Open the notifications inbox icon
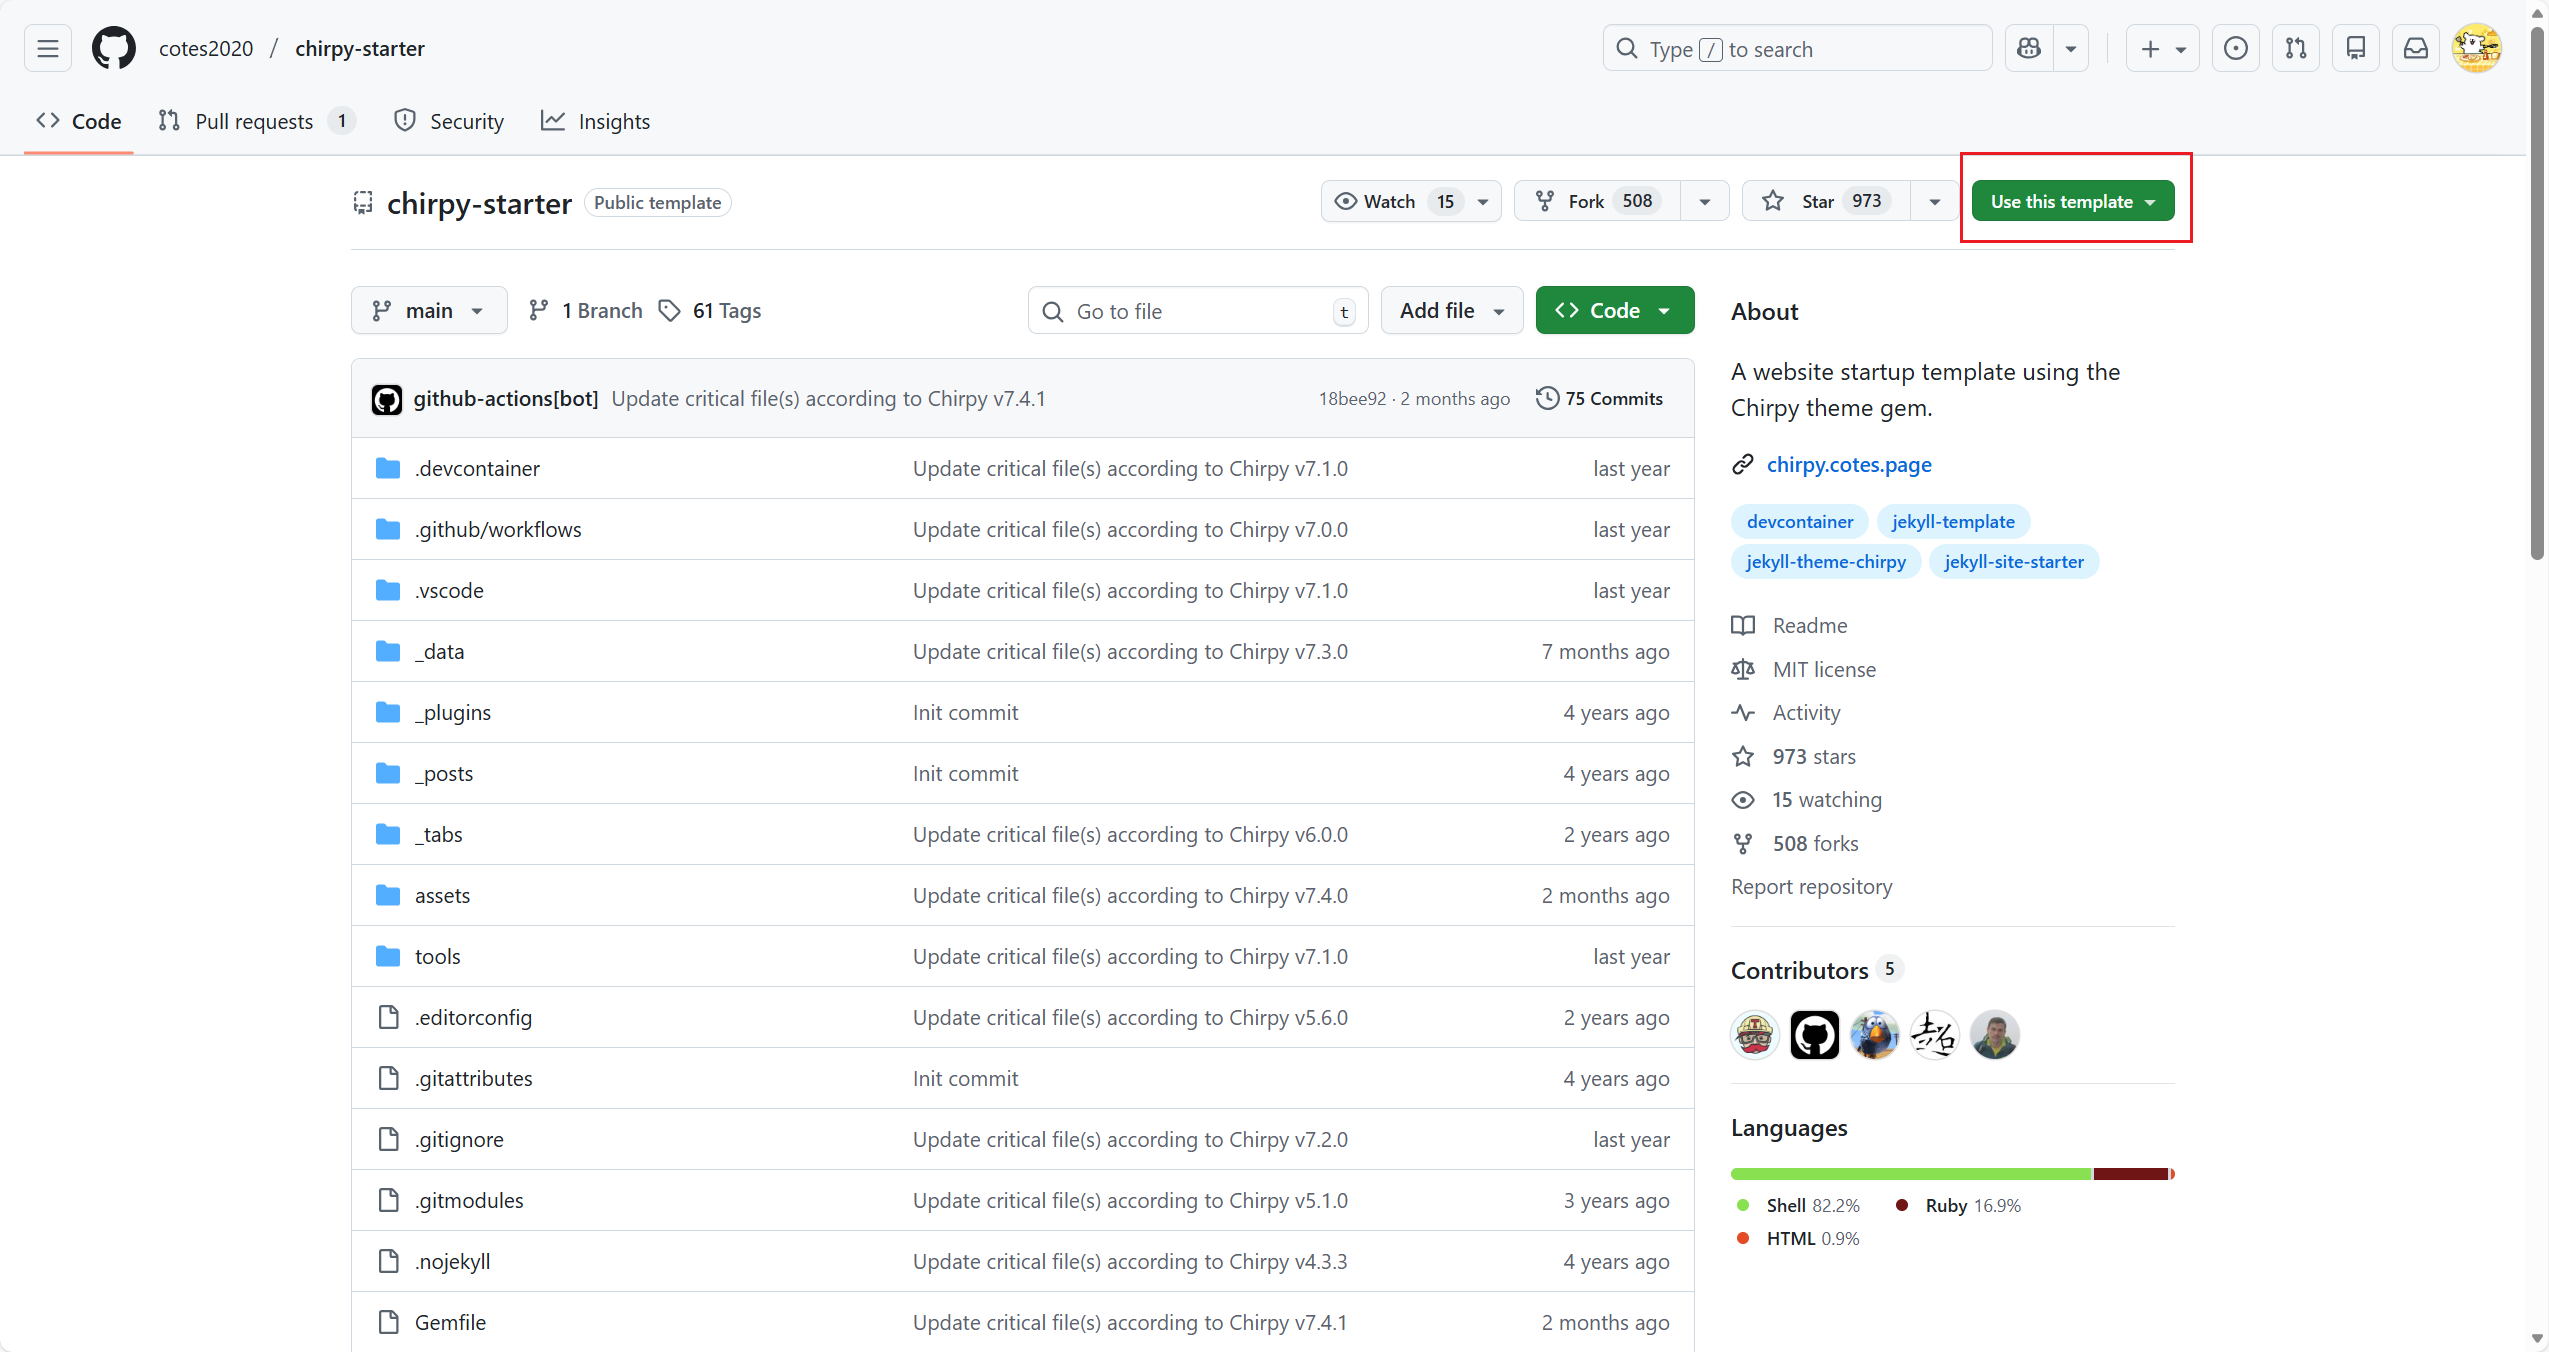Screen dimensions: 2549x1352 (2416, 48)
